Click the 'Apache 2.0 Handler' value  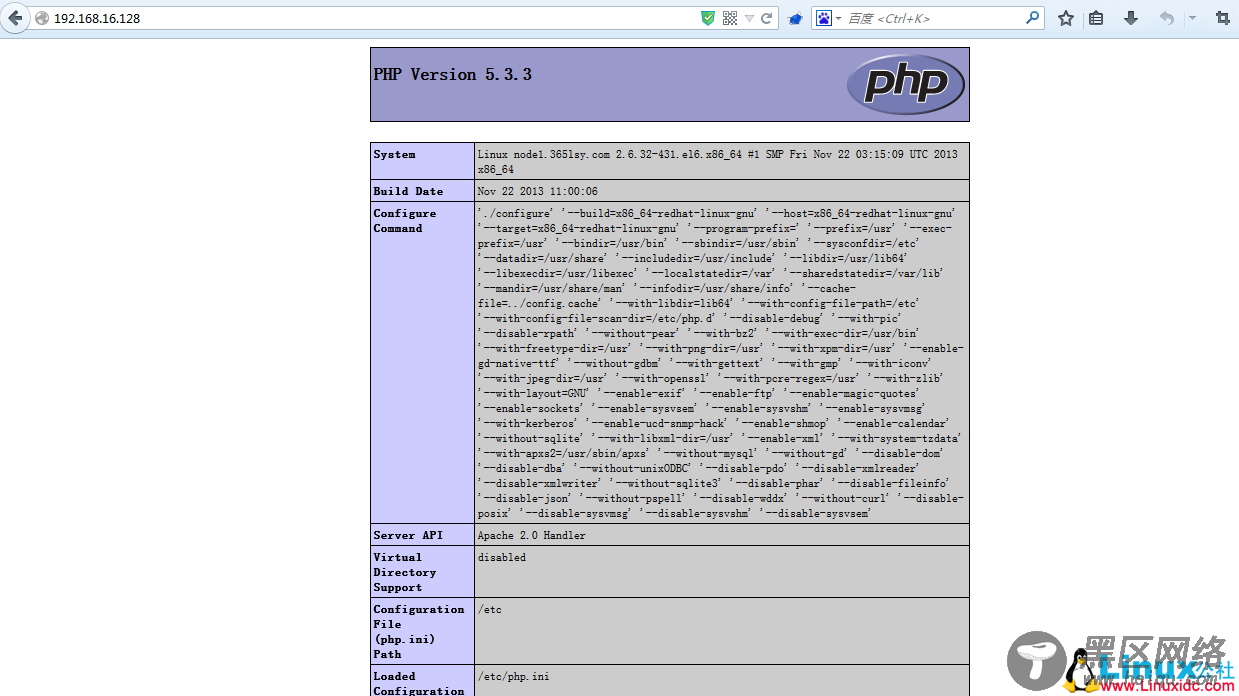[531, 535]
